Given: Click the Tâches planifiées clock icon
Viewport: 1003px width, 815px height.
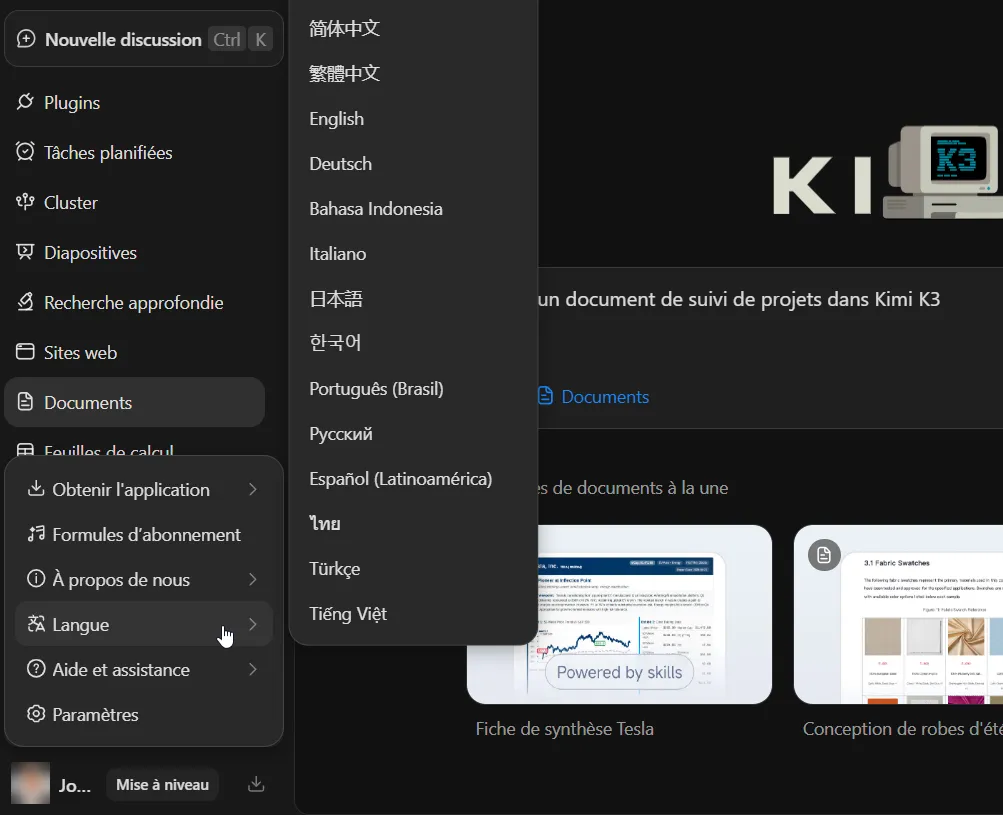Looking at the screenshot, I should pyautogui.click(x=25, y=152).
